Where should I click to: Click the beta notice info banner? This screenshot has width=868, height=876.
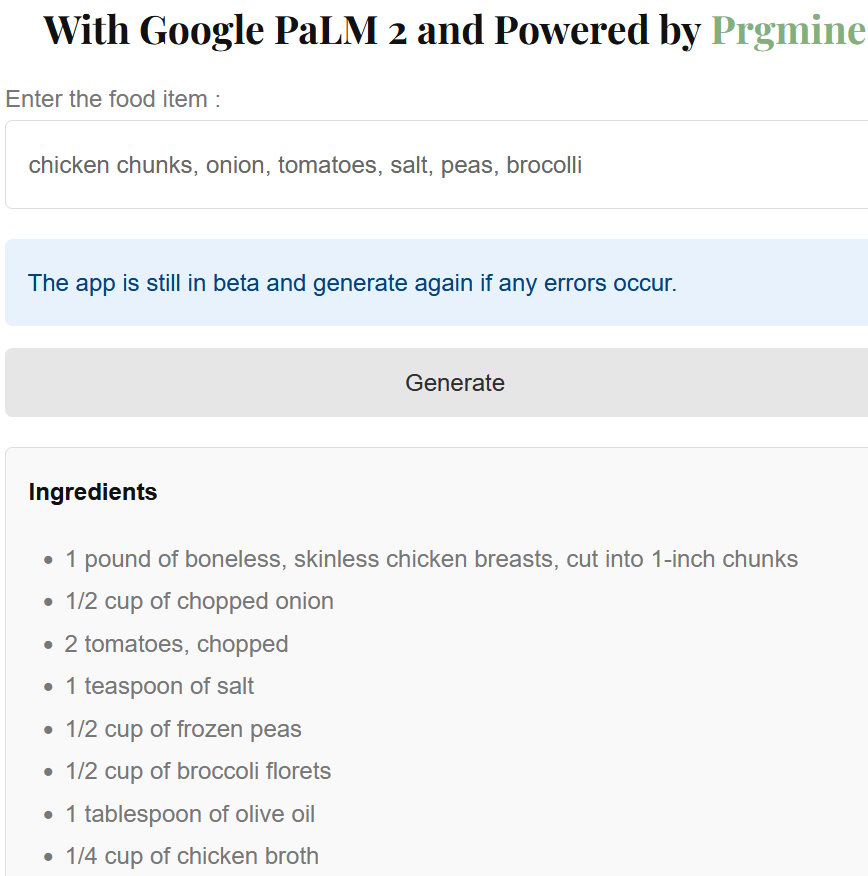tap(436, 283)
